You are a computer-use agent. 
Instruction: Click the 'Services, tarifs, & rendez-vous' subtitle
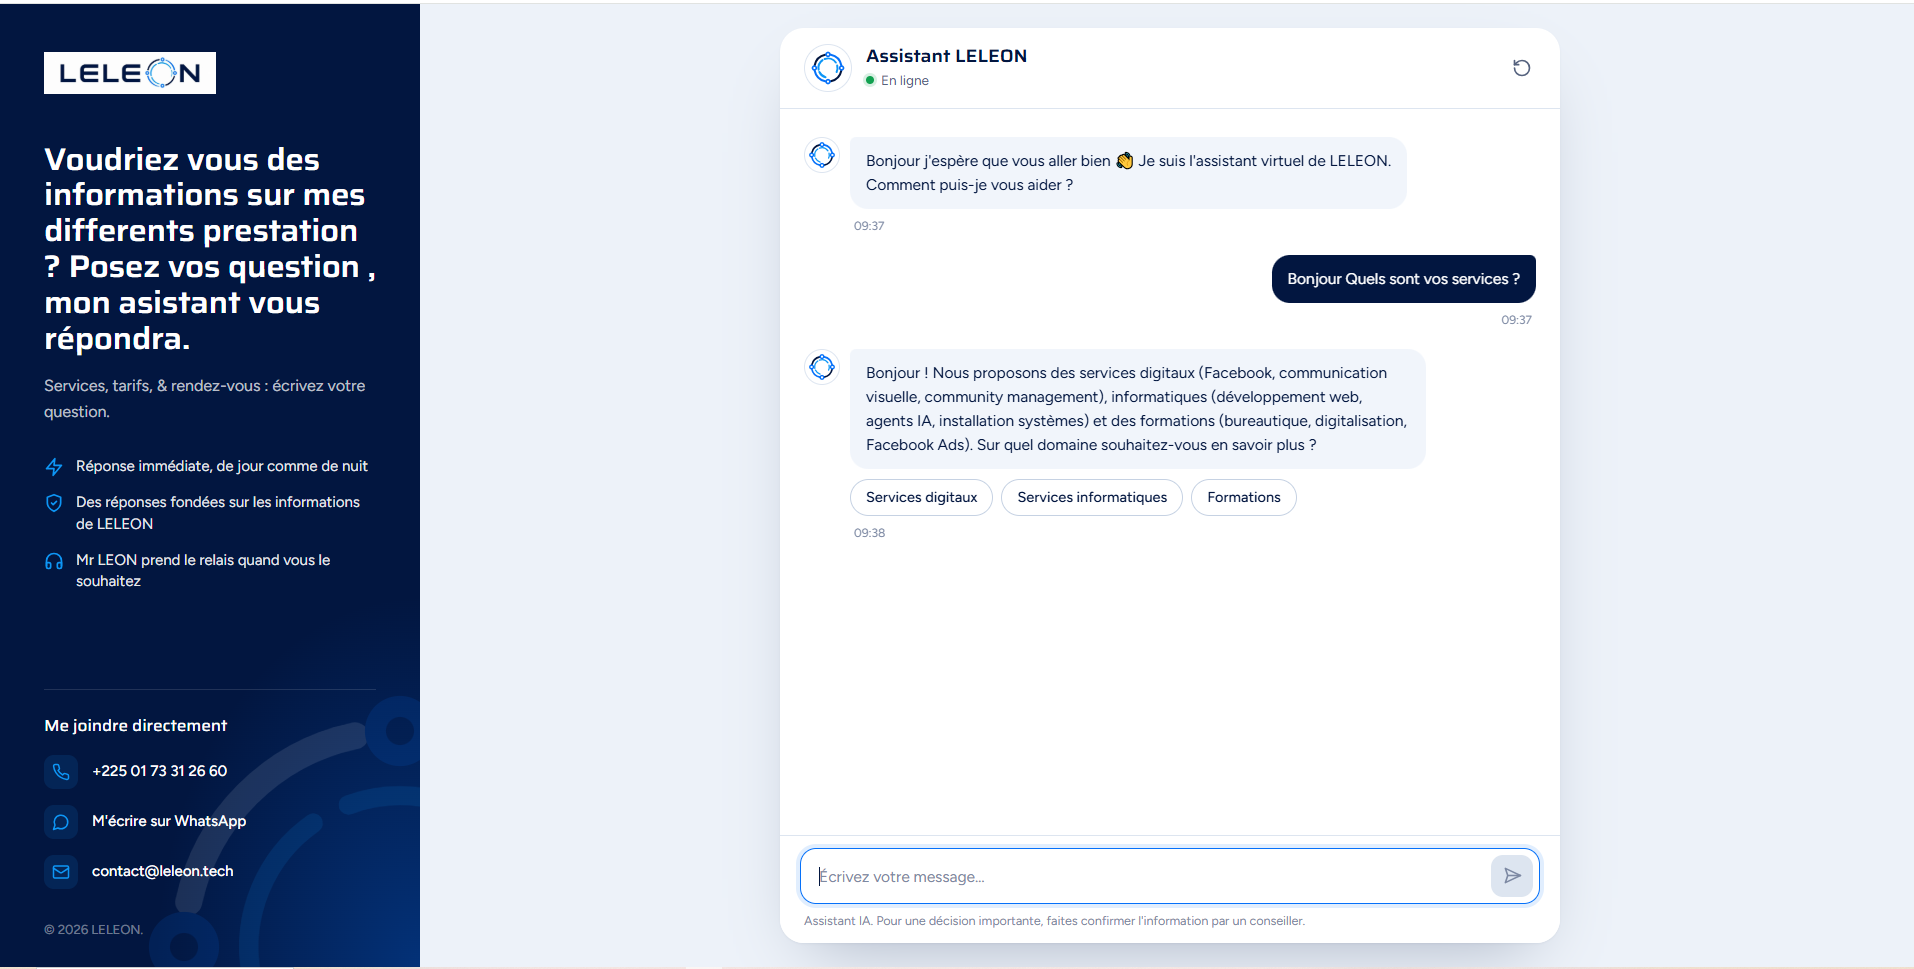click(x=205, y=398)
